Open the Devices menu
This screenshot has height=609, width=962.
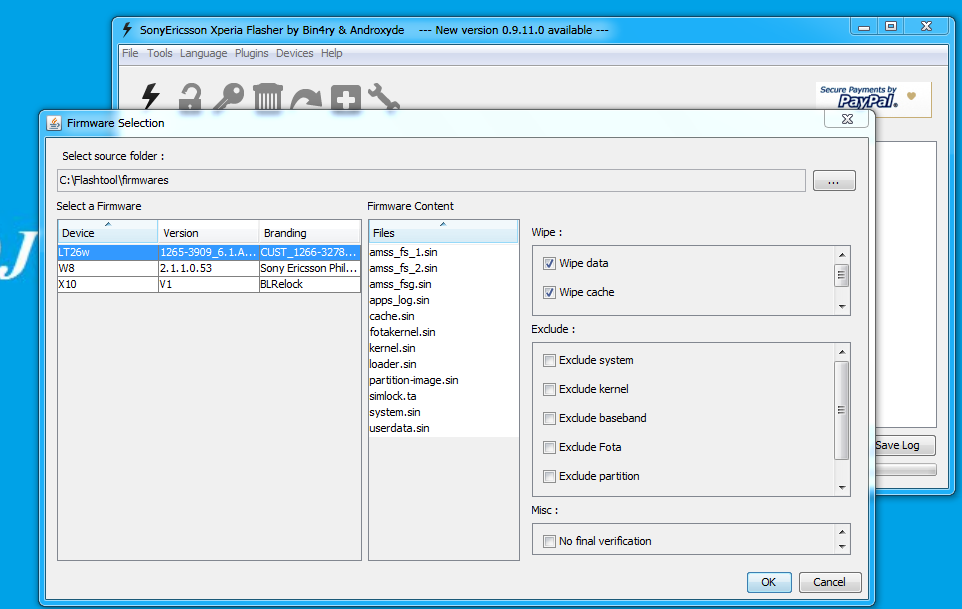coord(294,53)
